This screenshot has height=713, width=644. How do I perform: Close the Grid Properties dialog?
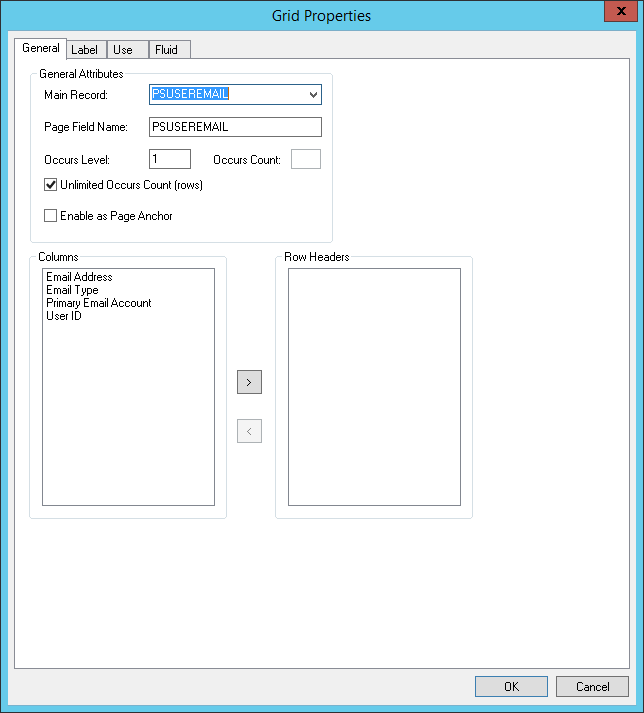tap(621, 11)
